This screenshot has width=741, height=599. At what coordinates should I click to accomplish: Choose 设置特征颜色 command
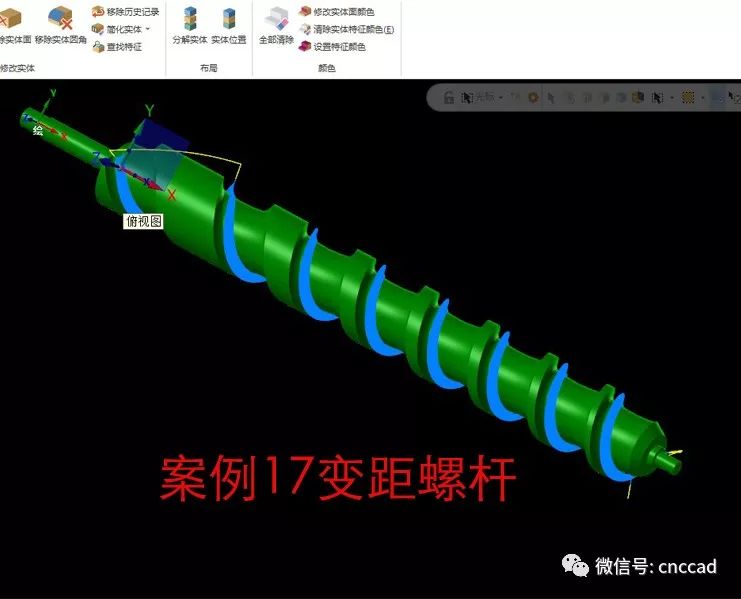point(332,47)
